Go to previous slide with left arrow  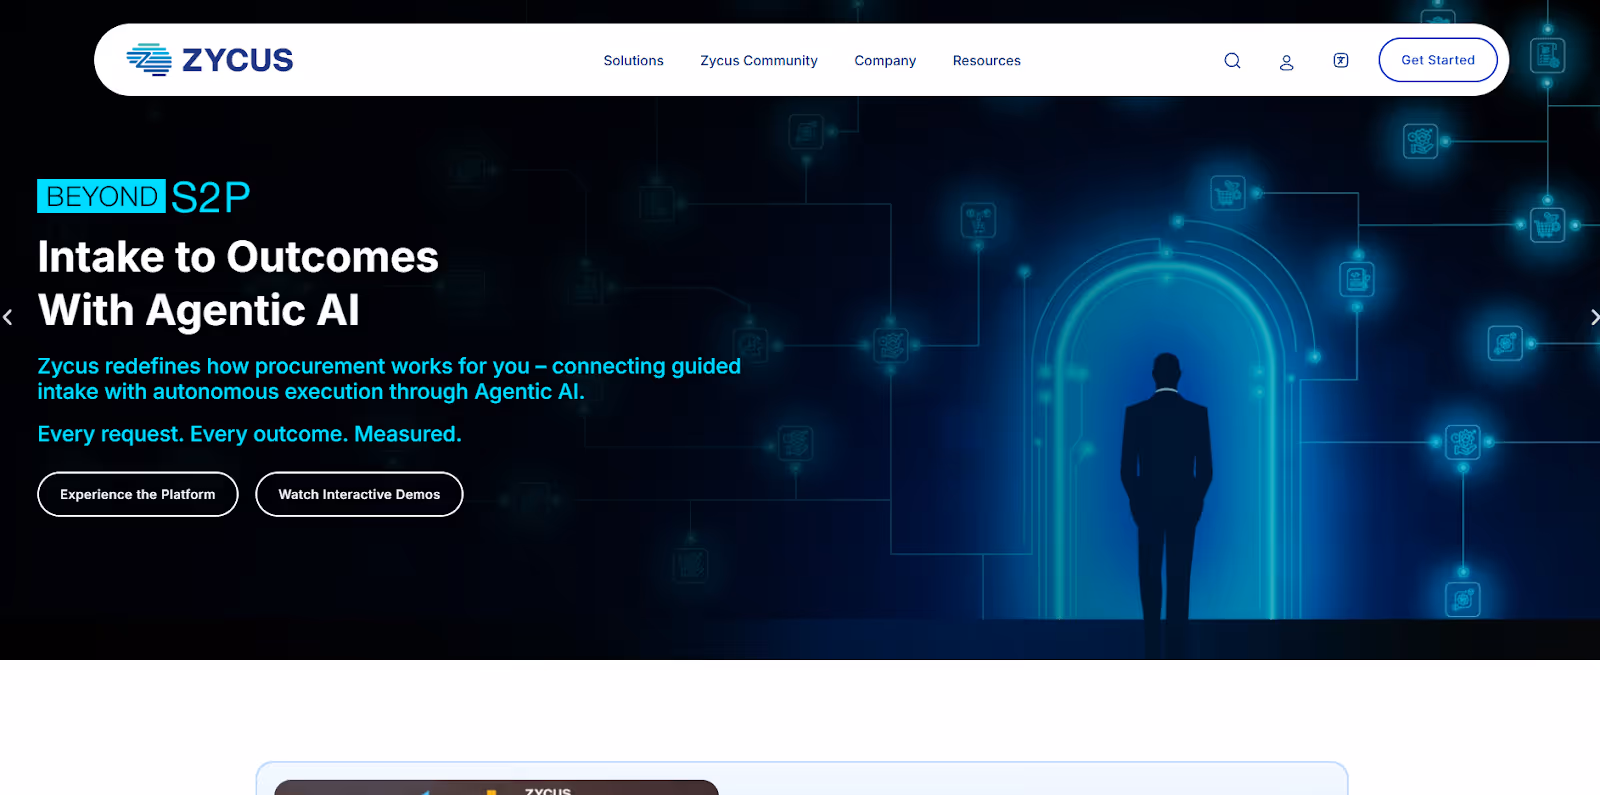(8, 317)
